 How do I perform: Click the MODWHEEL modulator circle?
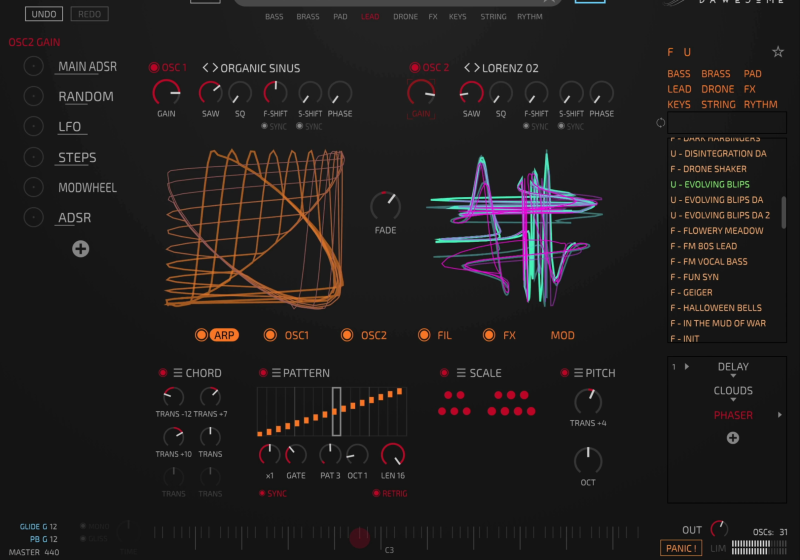[x=34, y=187]
